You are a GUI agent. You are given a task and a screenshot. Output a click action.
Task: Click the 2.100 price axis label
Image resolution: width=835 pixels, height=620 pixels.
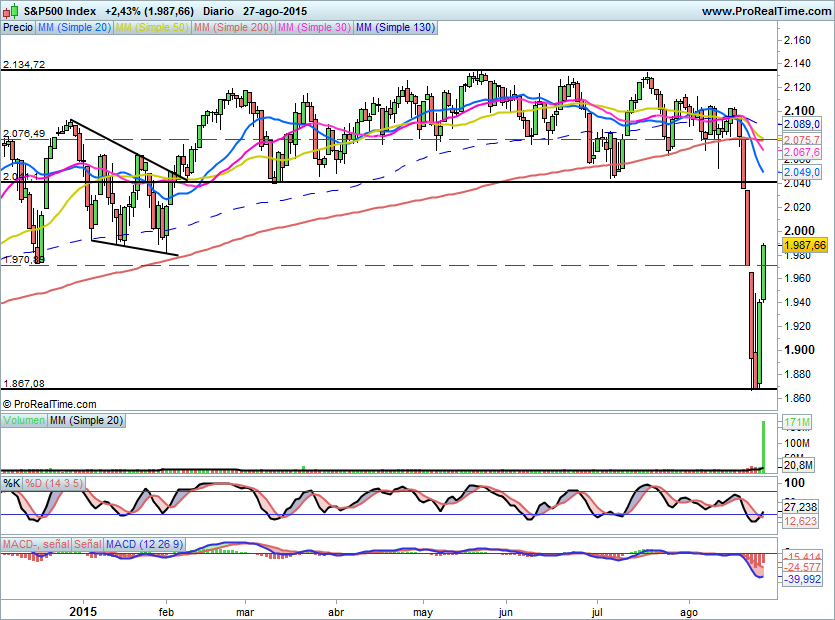click(799, 110)
